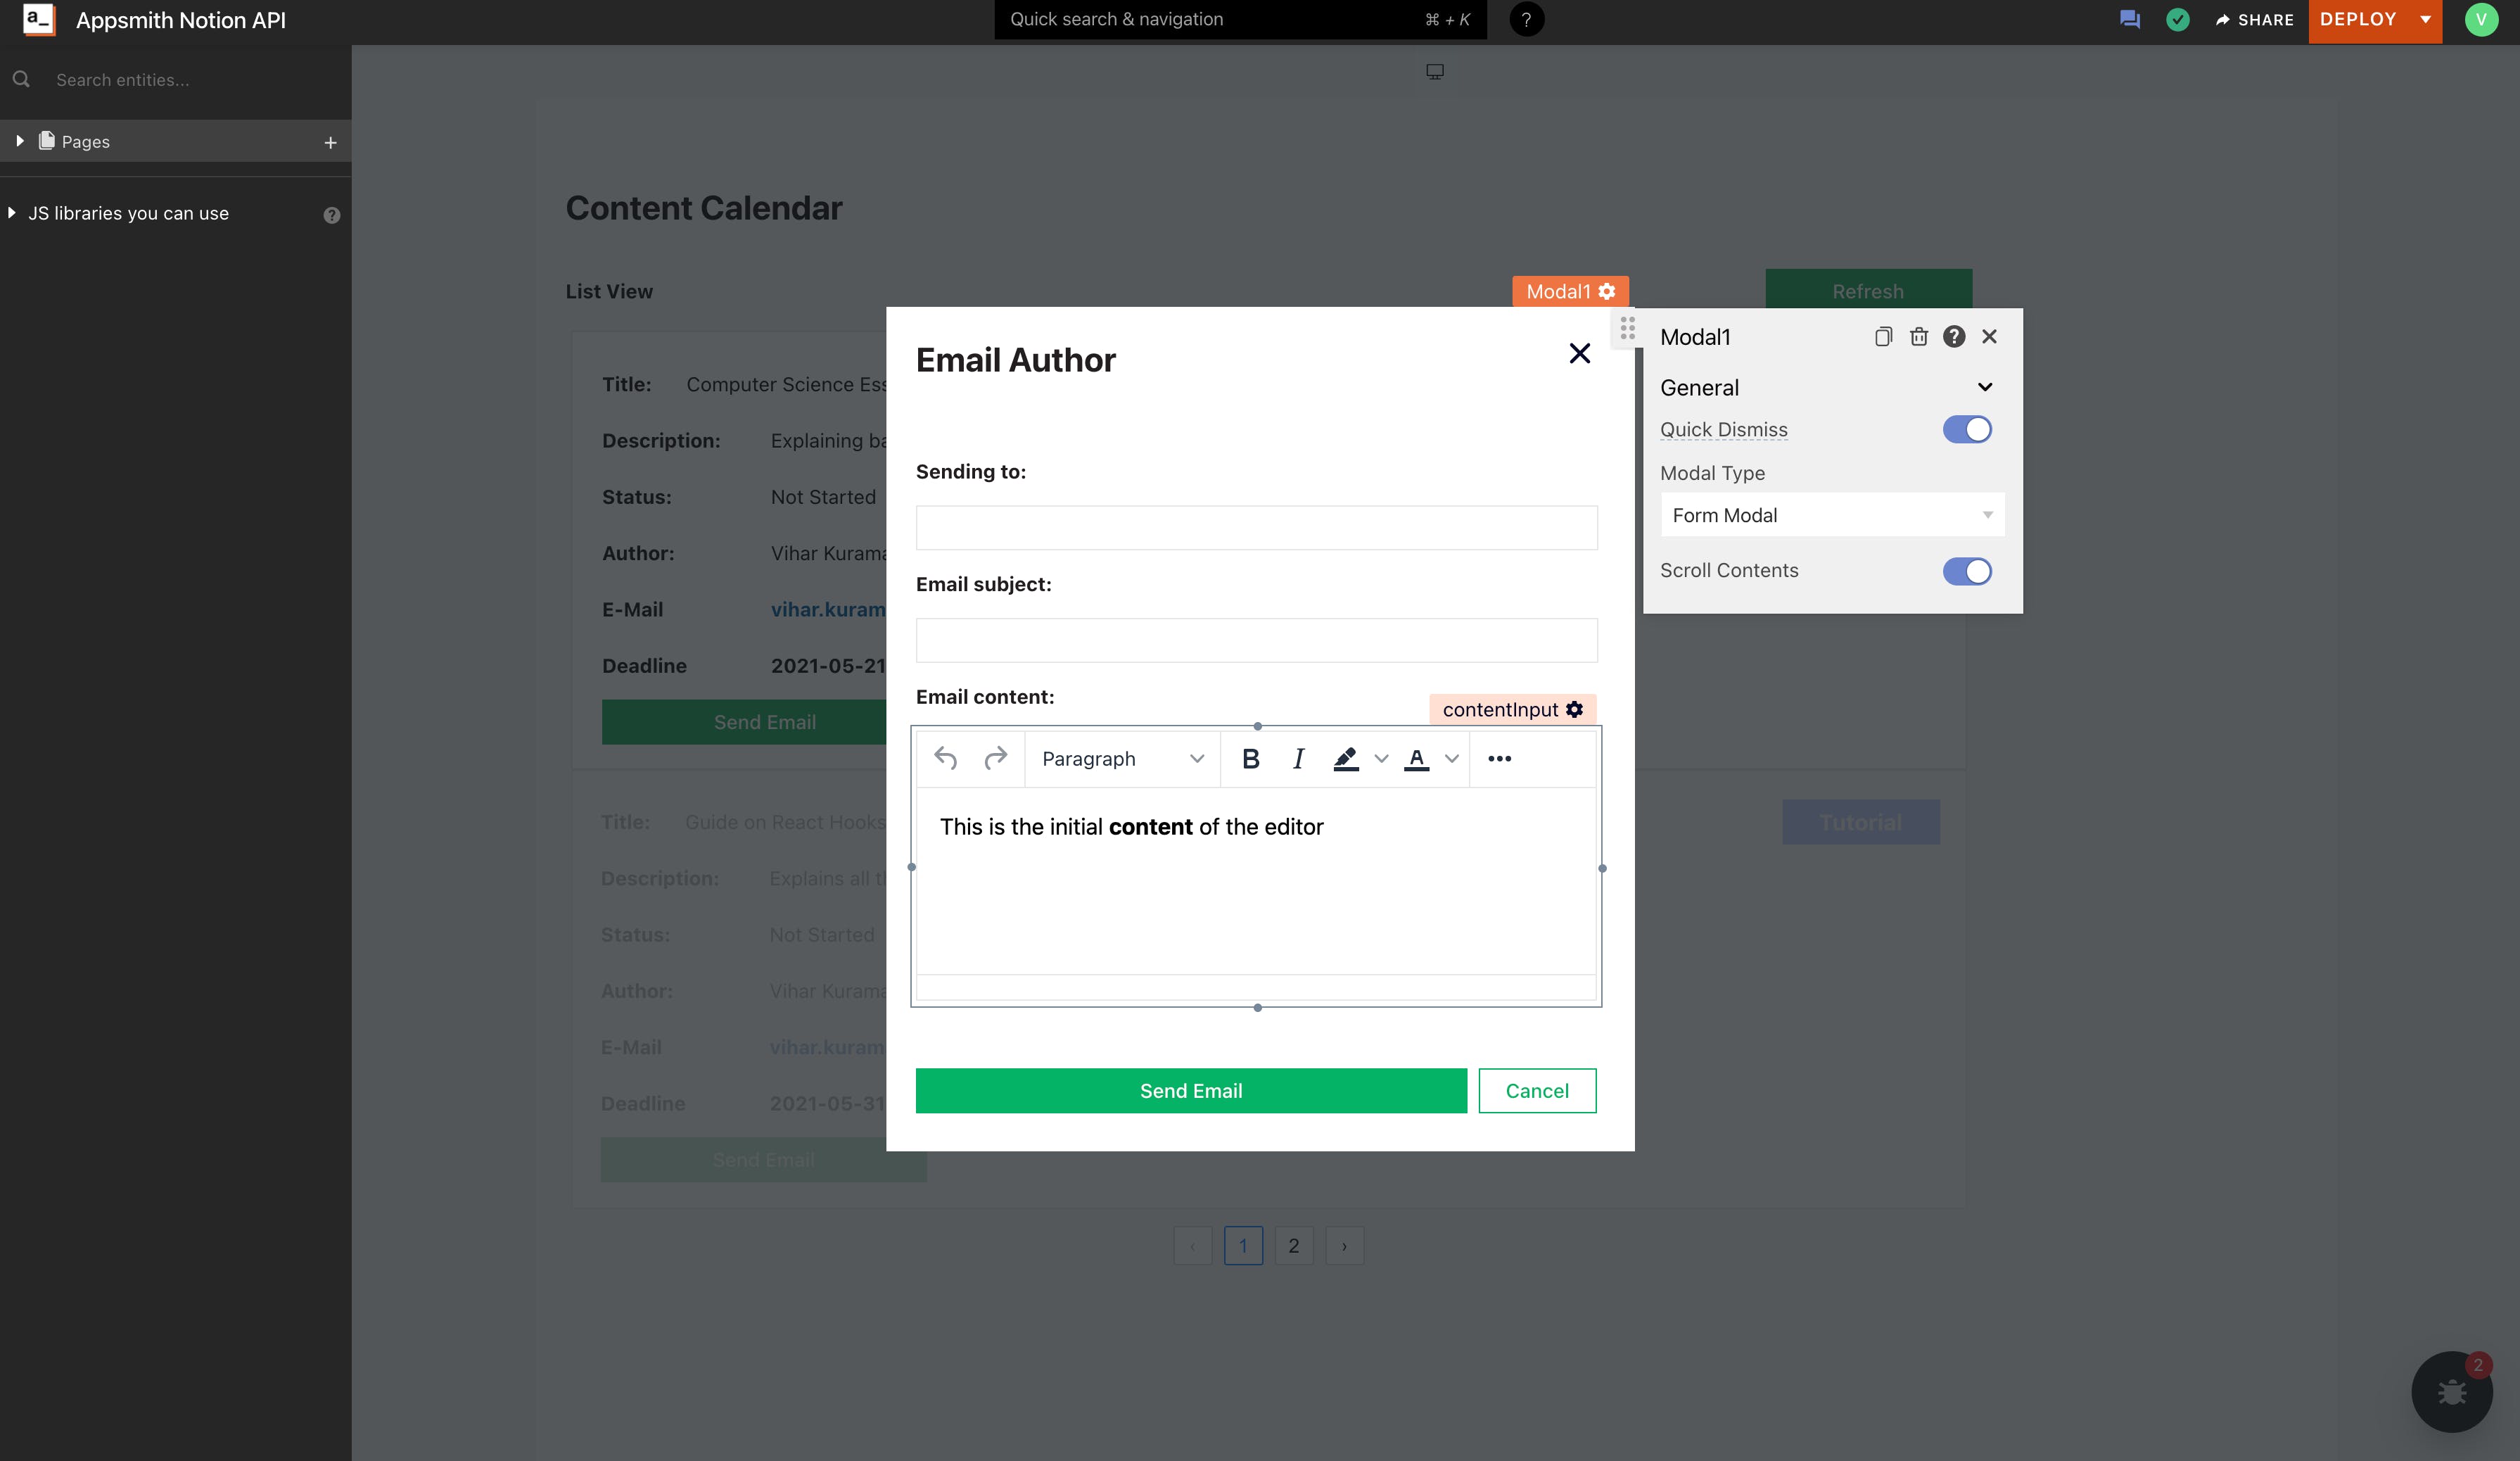Click the redo icon in the editor toolbar
The width and height of the screenshot is (2520, 1461).
pos(995,759)
